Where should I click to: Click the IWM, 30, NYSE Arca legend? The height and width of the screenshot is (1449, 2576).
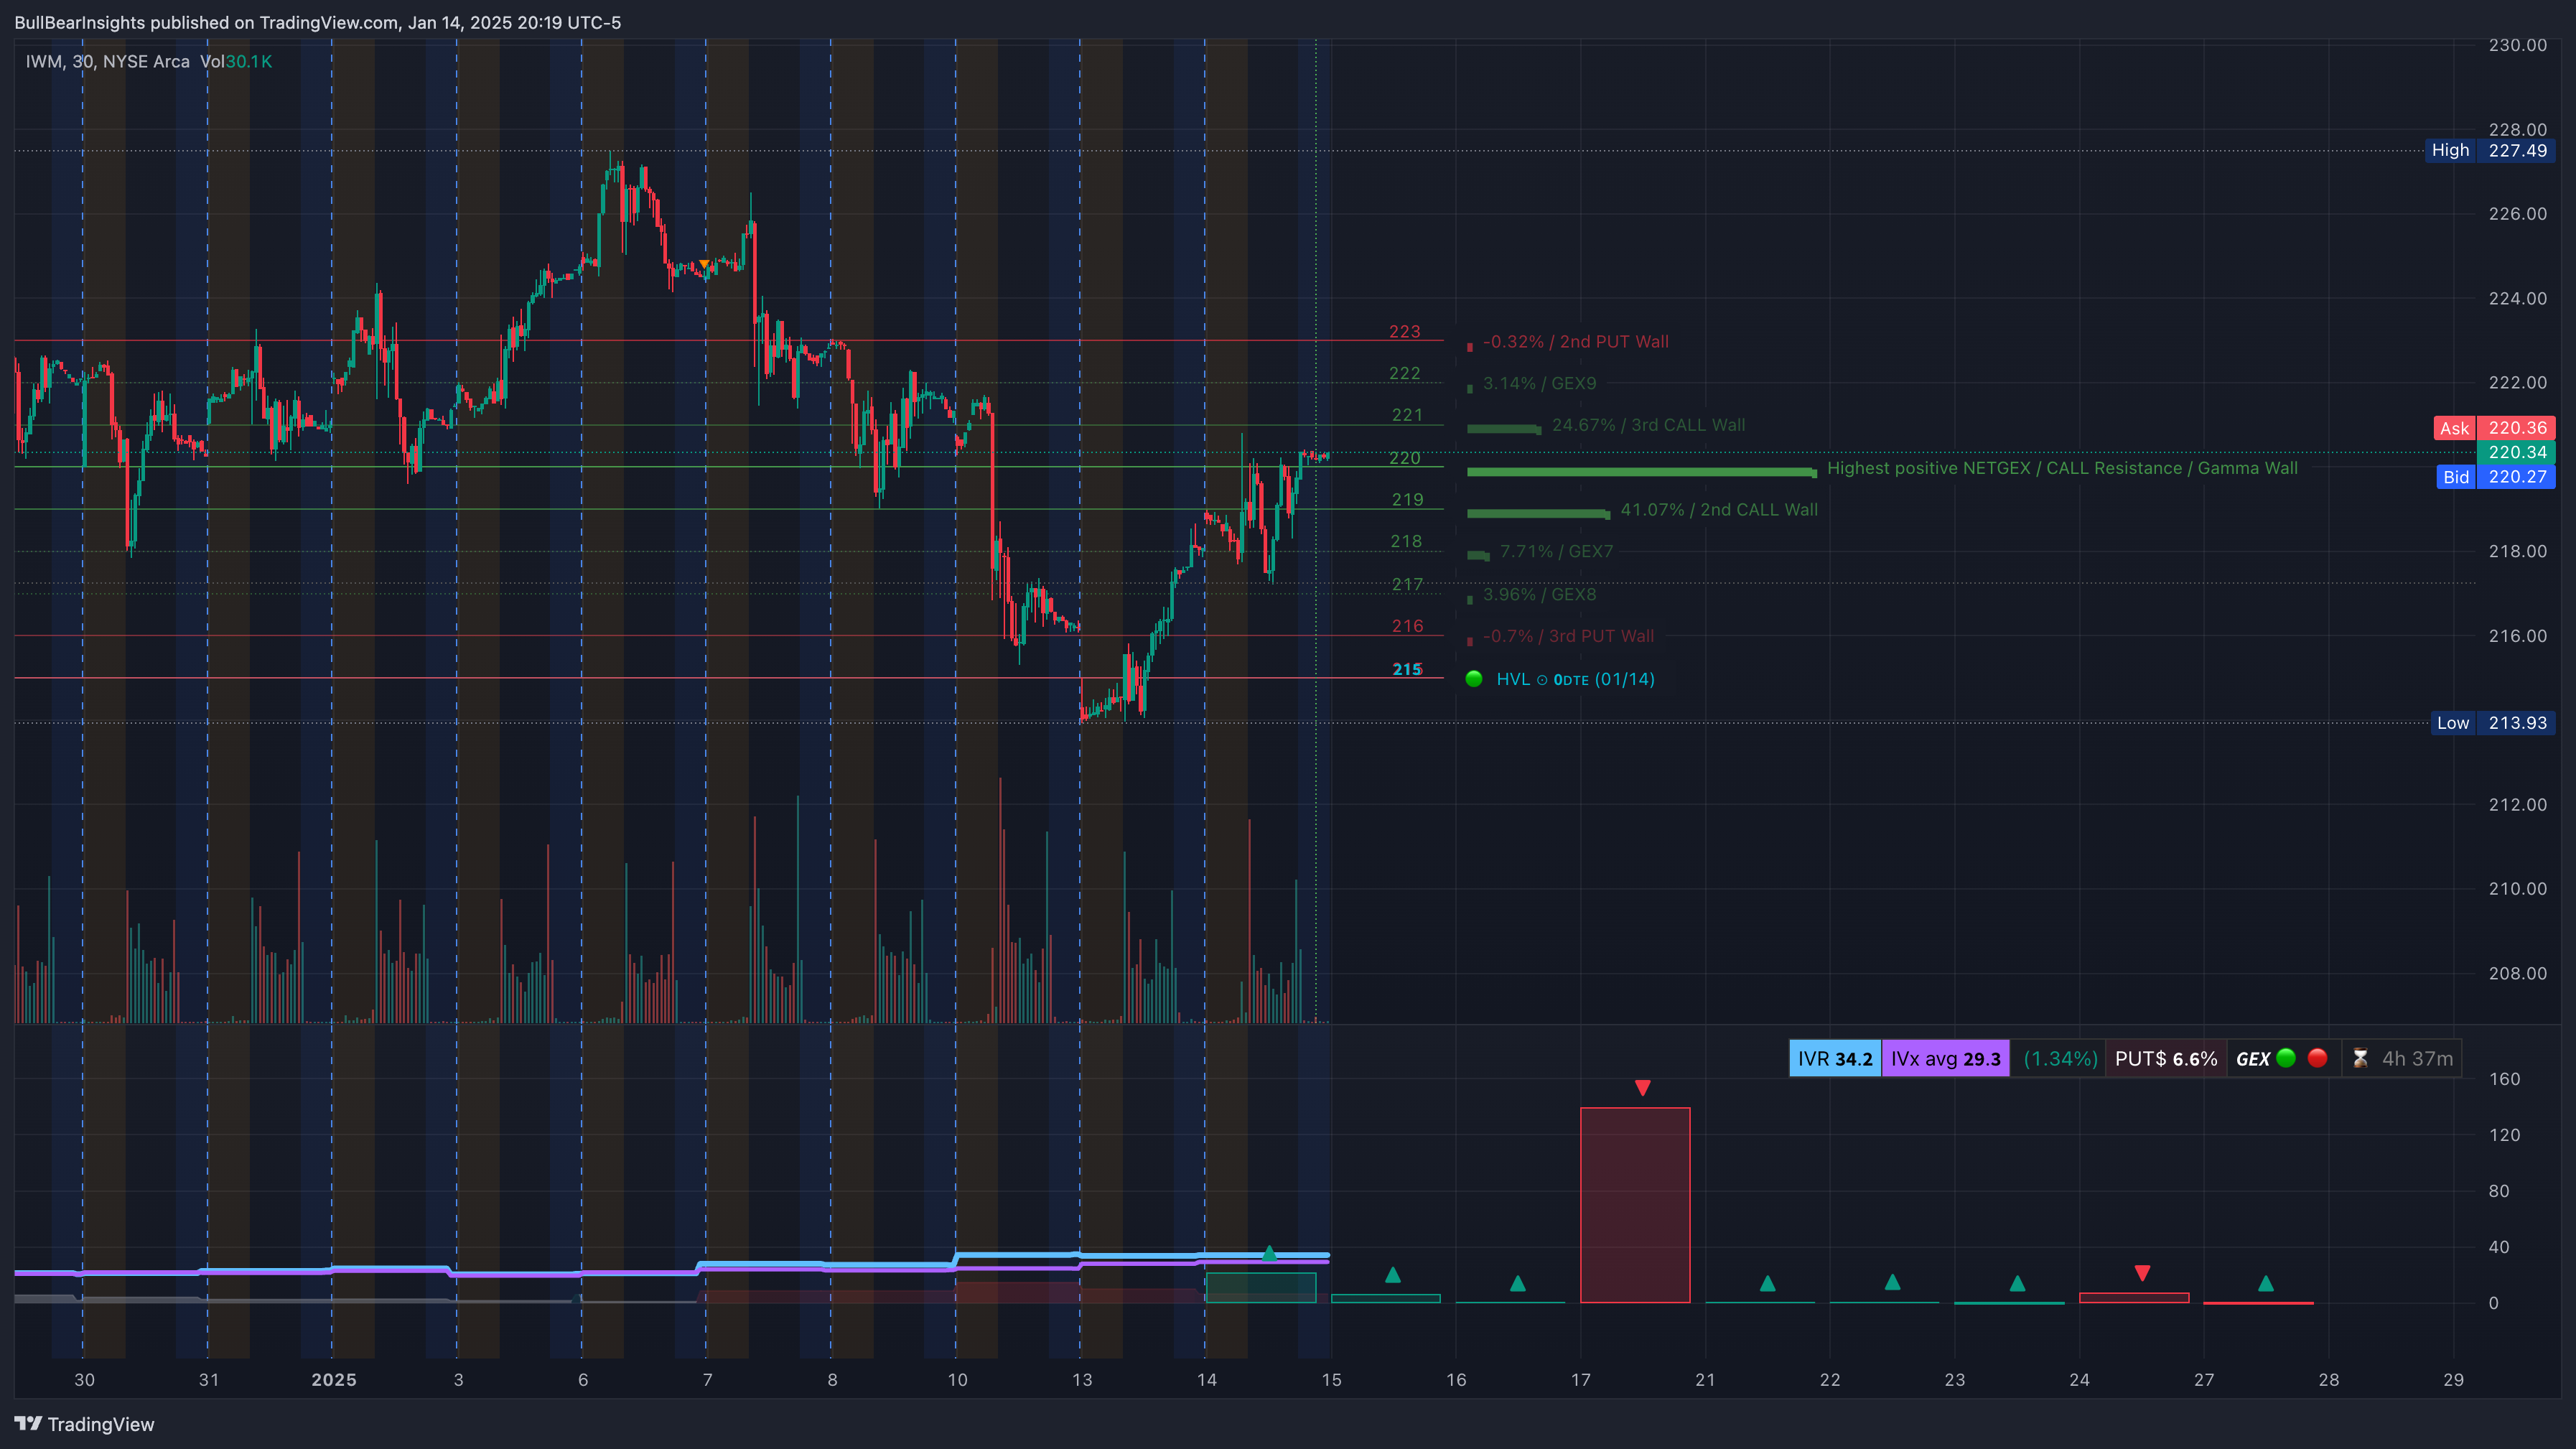(108, 62)
